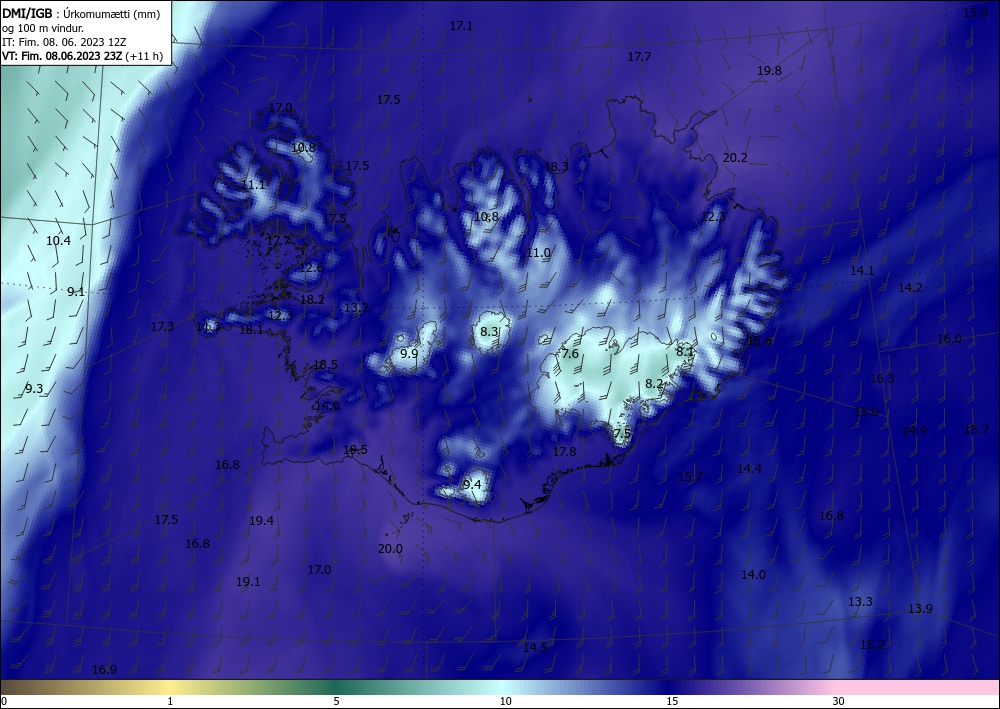
Task: Click the map value 8.1
Action: tap(684, 351)
